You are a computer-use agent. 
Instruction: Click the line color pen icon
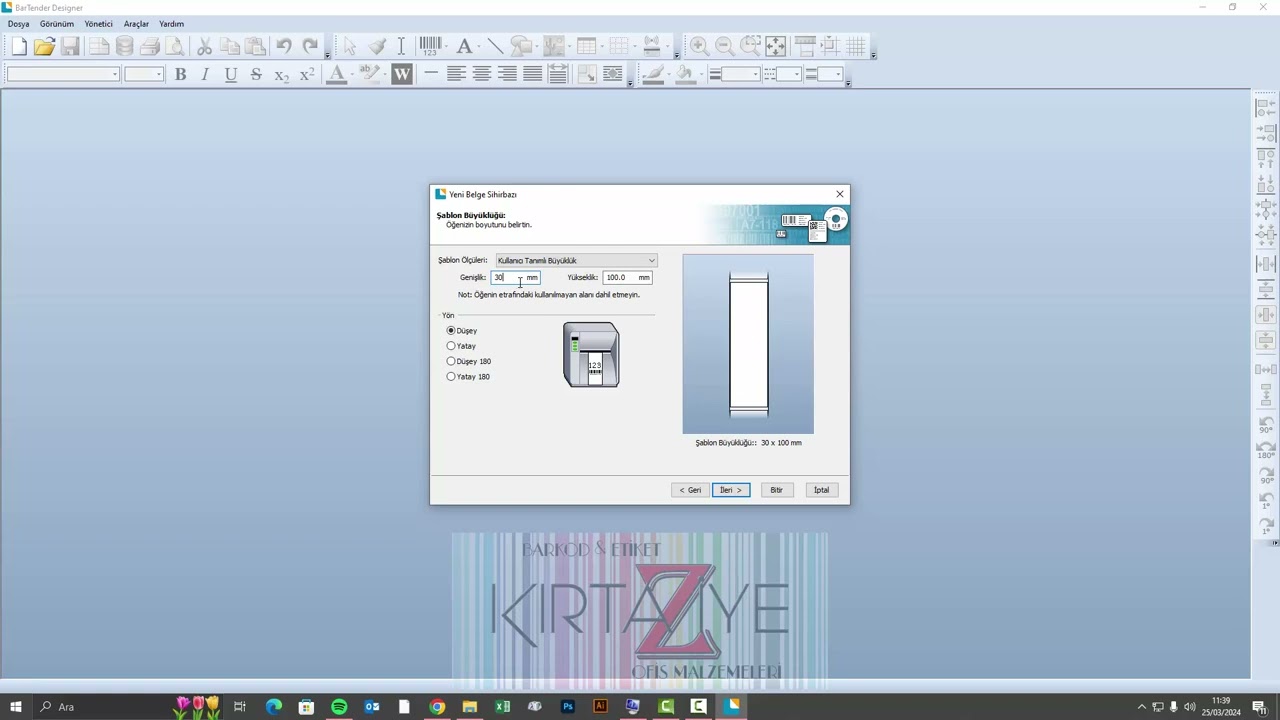(x=652, y=74)
